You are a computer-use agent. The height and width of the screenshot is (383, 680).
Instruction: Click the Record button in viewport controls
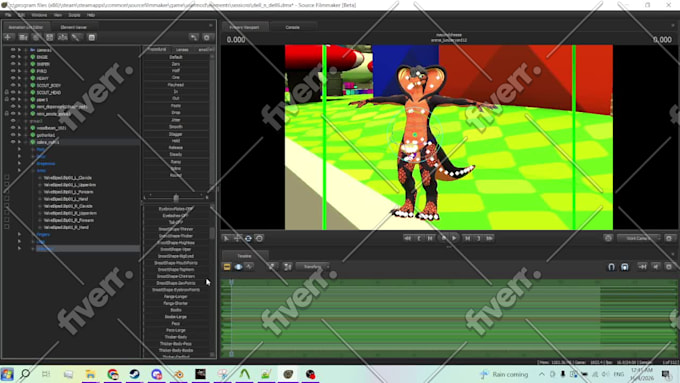click(443, 238)
